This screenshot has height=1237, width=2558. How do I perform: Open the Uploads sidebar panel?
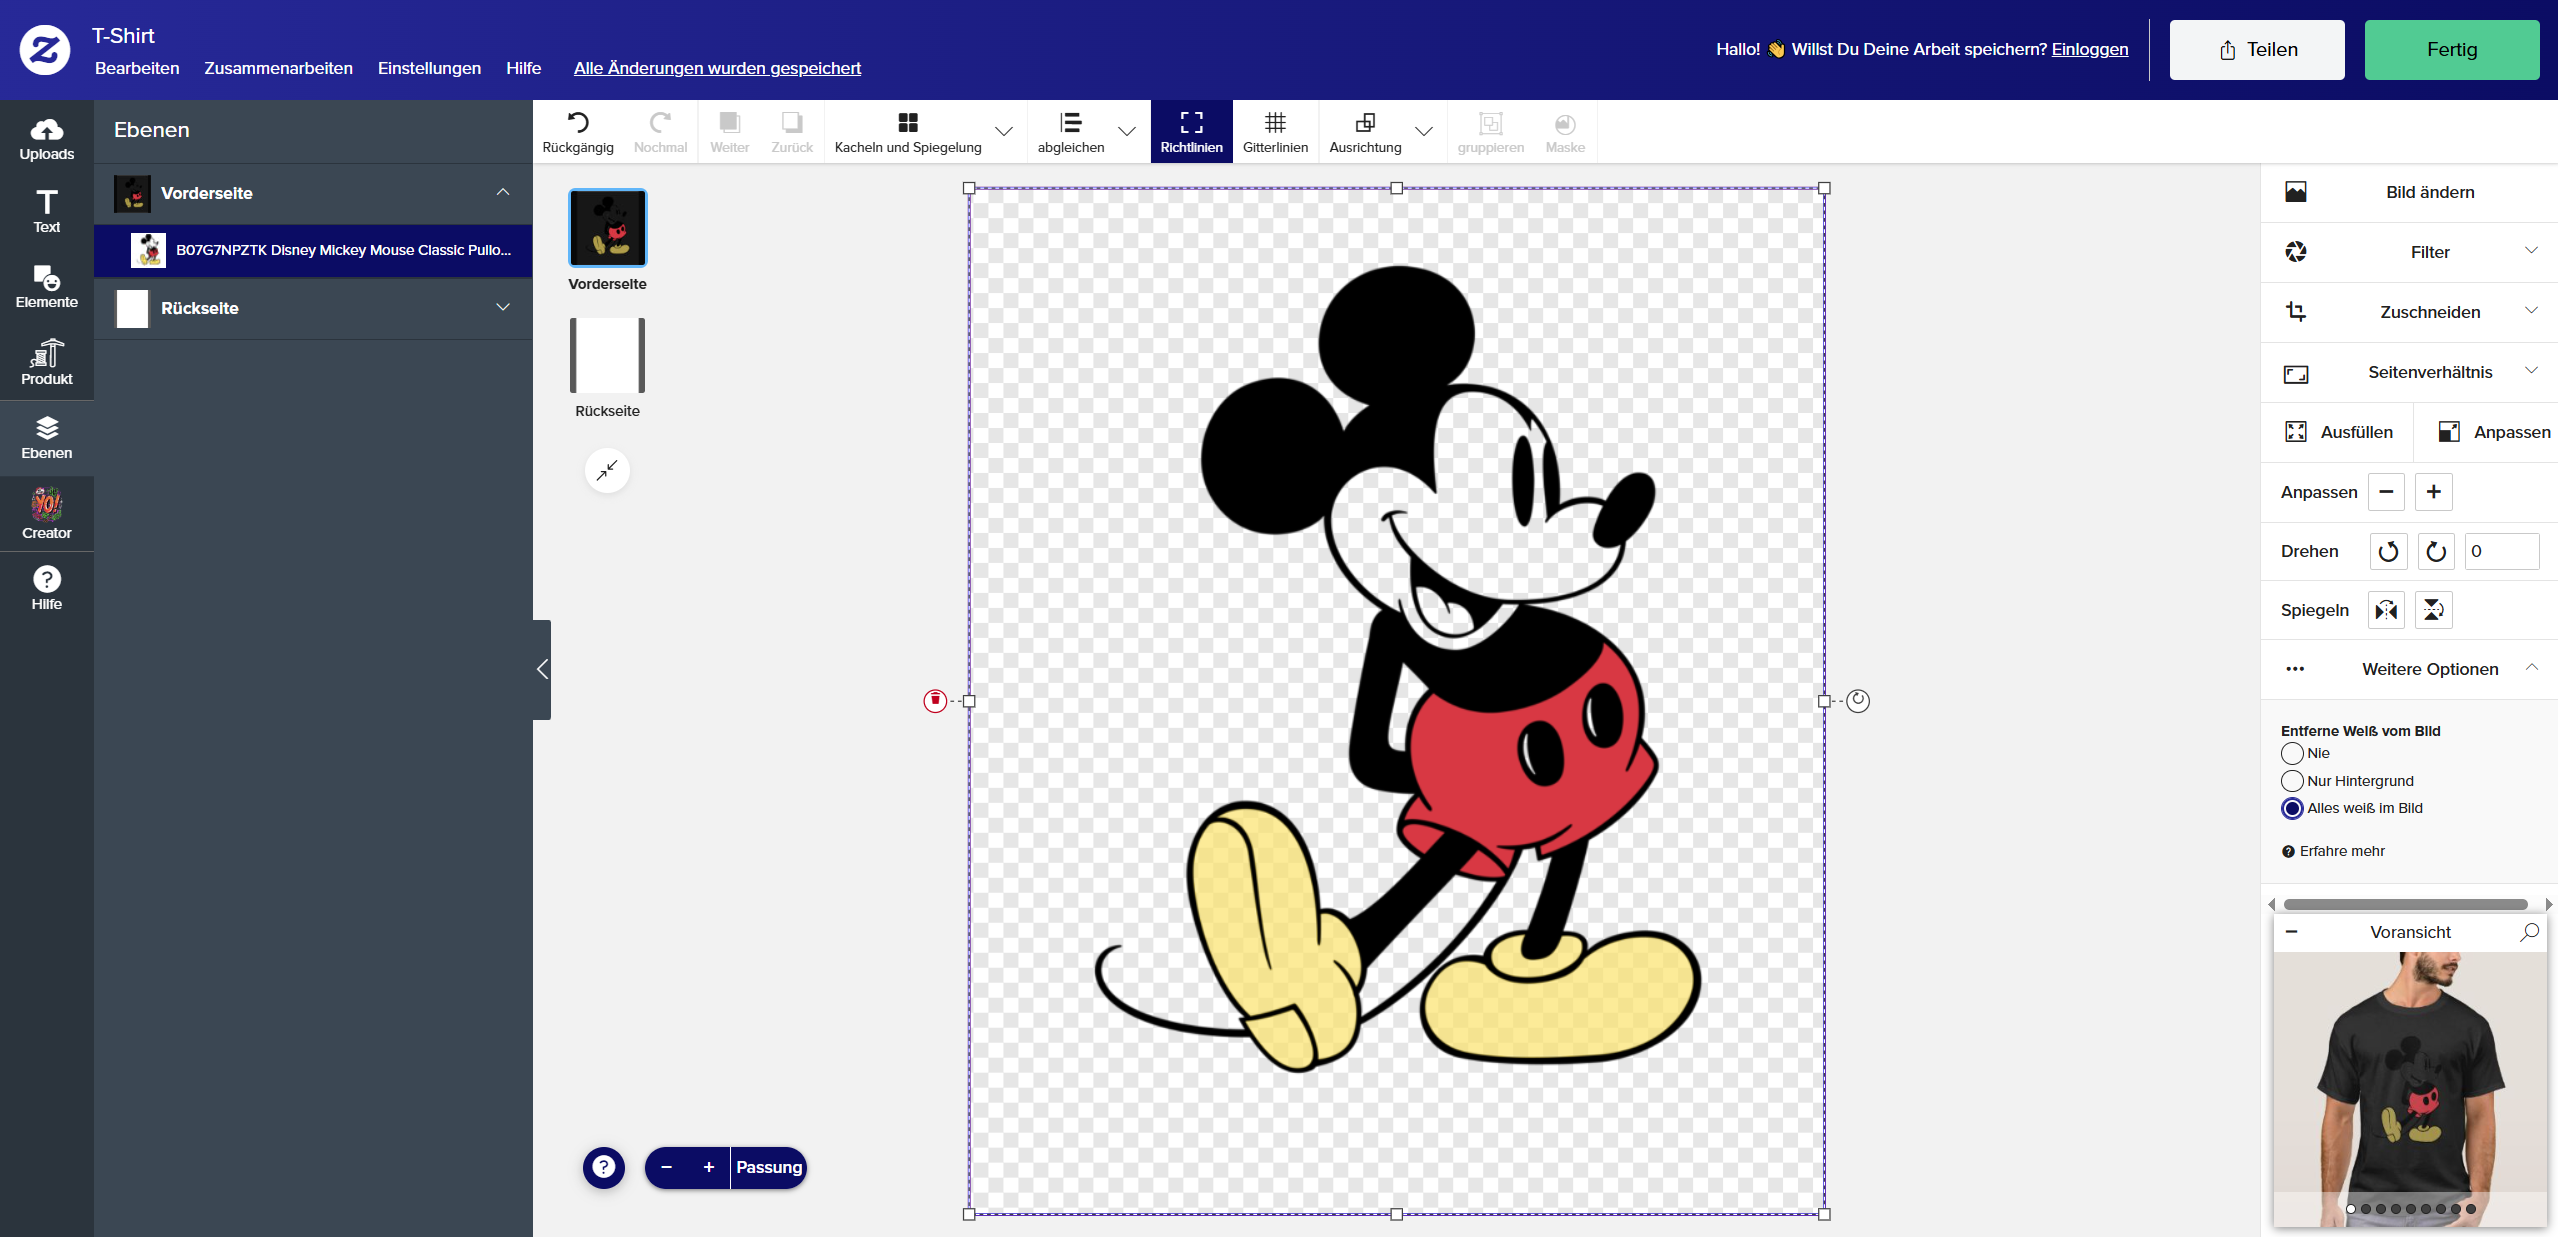point(47,138)
